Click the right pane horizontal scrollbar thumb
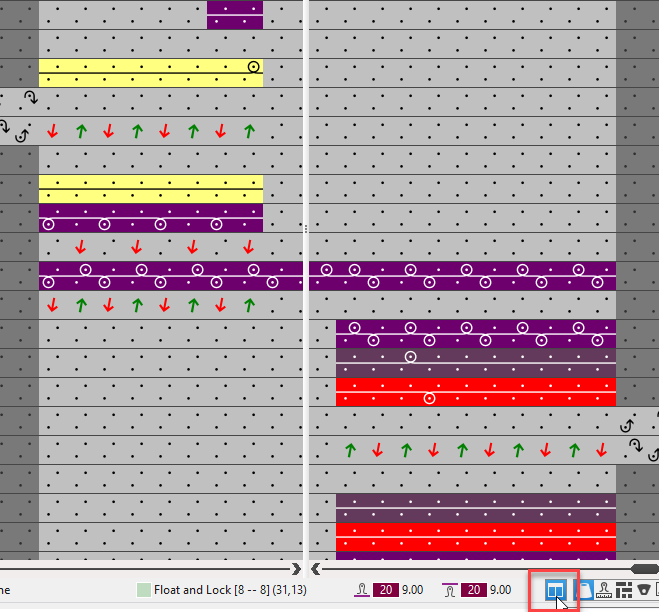659x612 pixels. point(638,569)
